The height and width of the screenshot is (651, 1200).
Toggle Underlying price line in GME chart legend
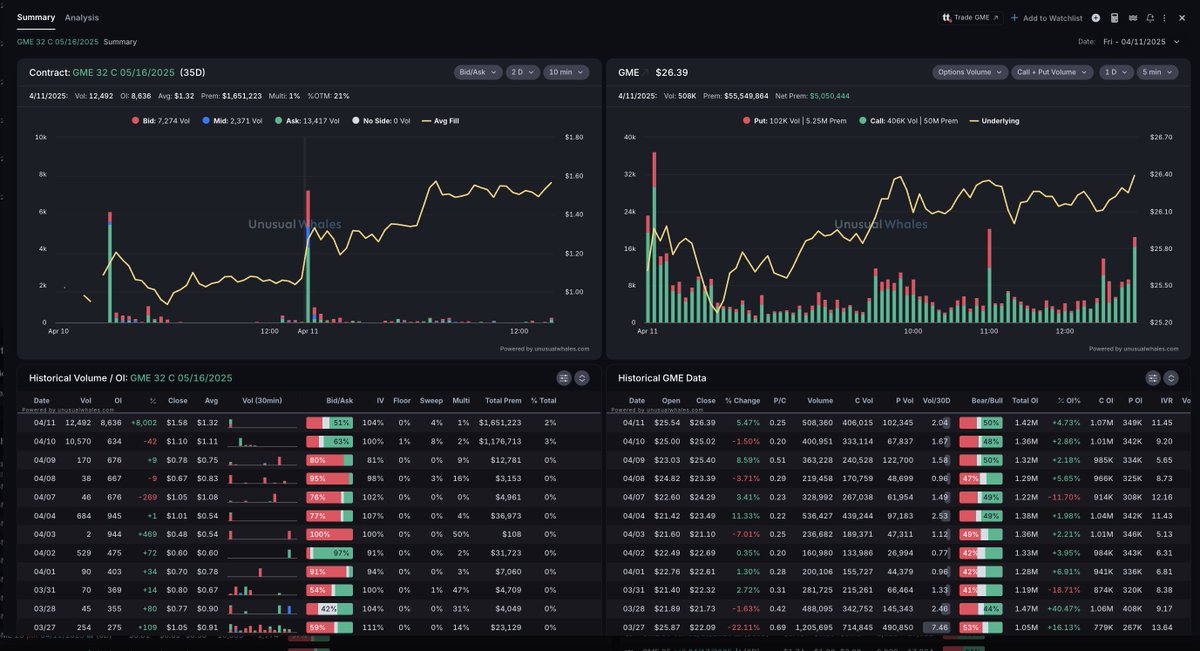[x=996, y=120]
